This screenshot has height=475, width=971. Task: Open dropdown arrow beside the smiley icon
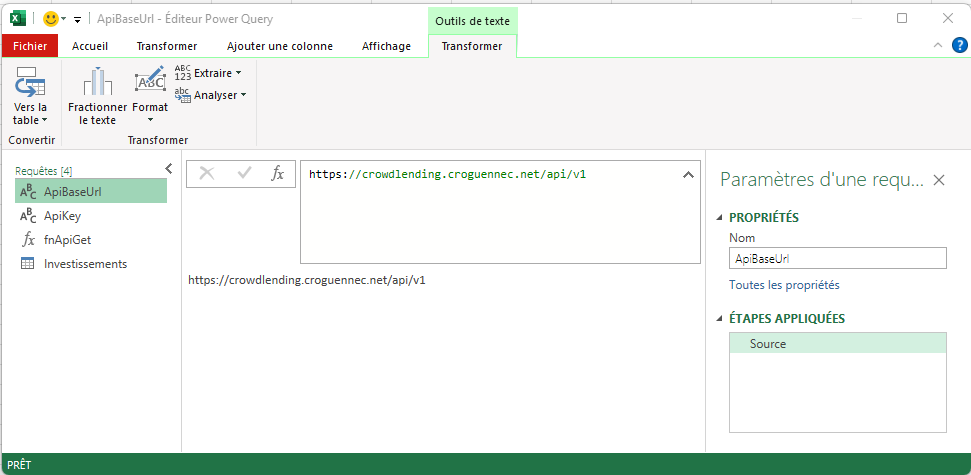click(x=63, y=19)
